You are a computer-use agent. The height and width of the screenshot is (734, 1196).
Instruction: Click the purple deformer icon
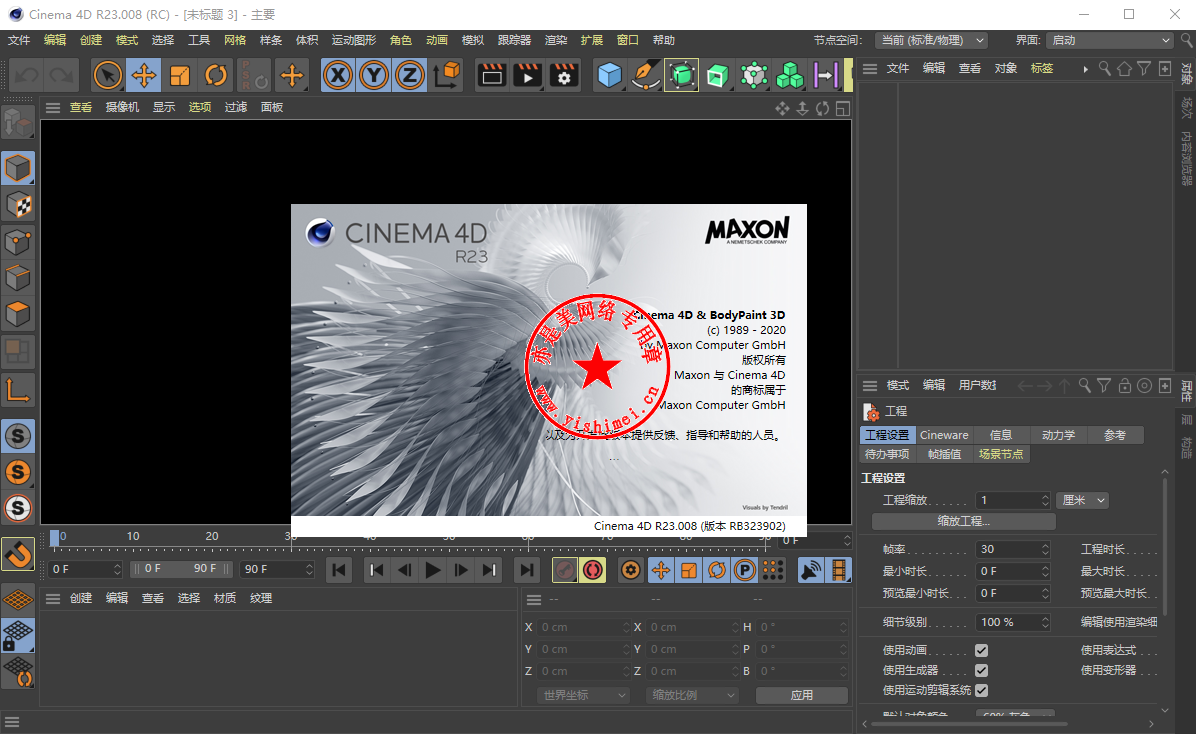[x=825, y=76]
